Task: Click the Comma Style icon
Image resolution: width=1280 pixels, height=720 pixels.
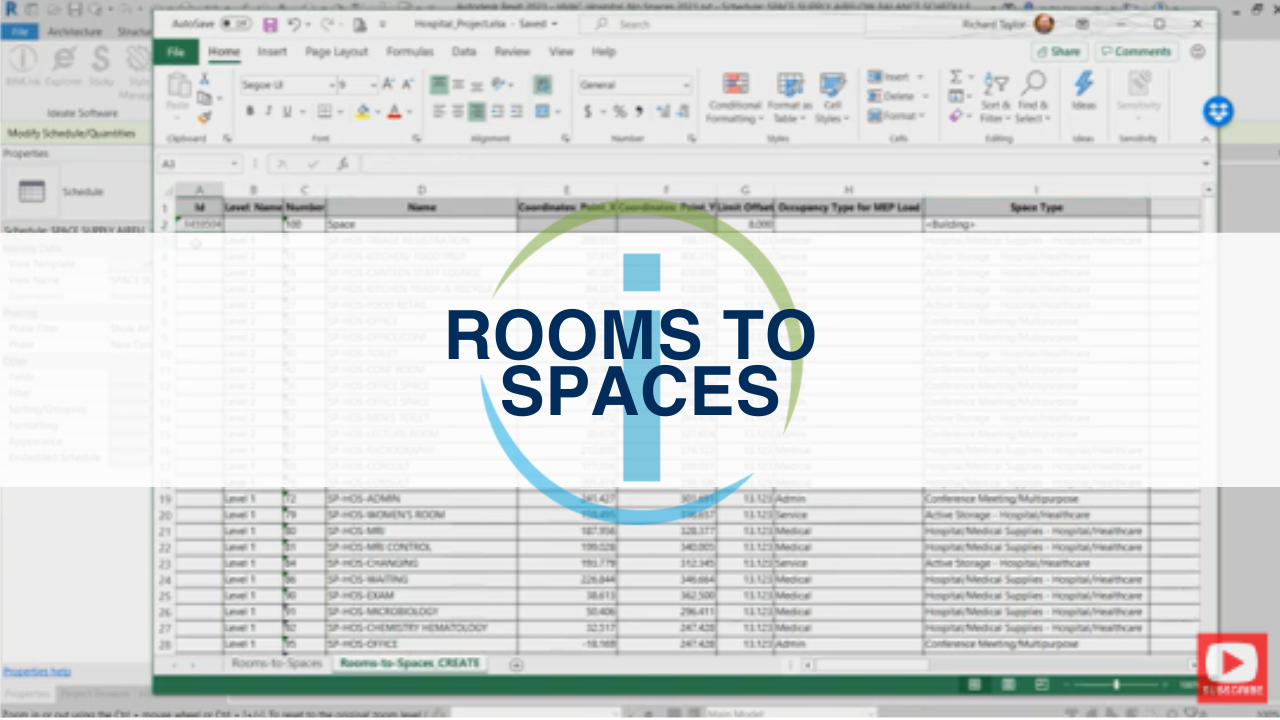Action: pyautogui.click(x=638, y=111)
